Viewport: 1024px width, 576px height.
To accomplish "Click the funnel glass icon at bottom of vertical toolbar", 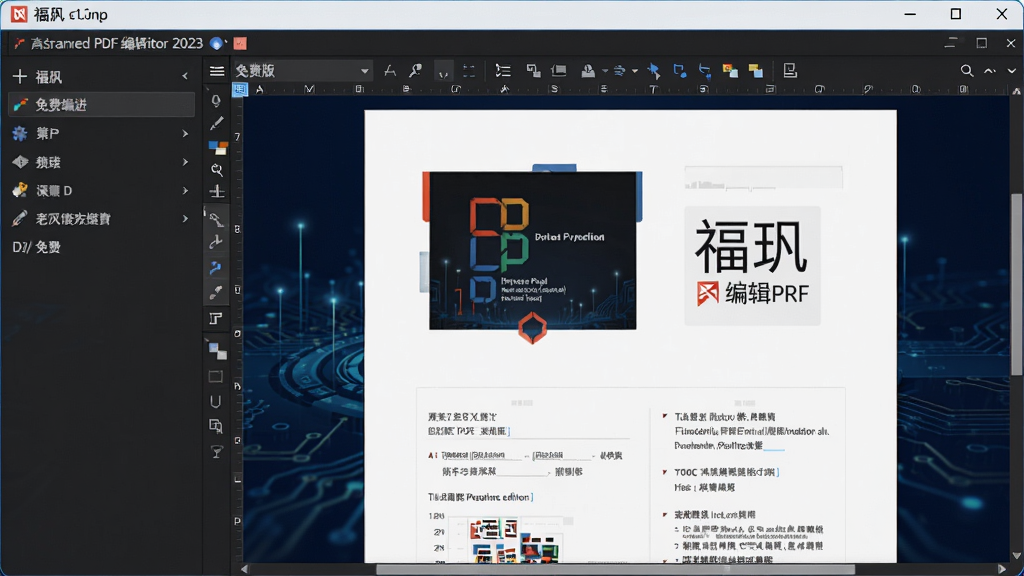I will click(216, 452).
